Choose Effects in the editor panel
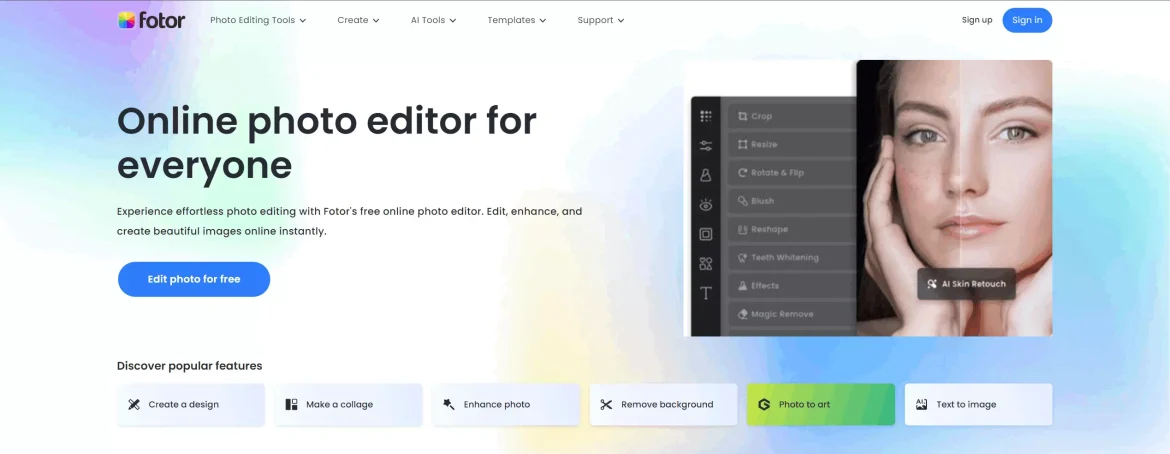This screenshot has width=1170, height=454. coord(792,286)
